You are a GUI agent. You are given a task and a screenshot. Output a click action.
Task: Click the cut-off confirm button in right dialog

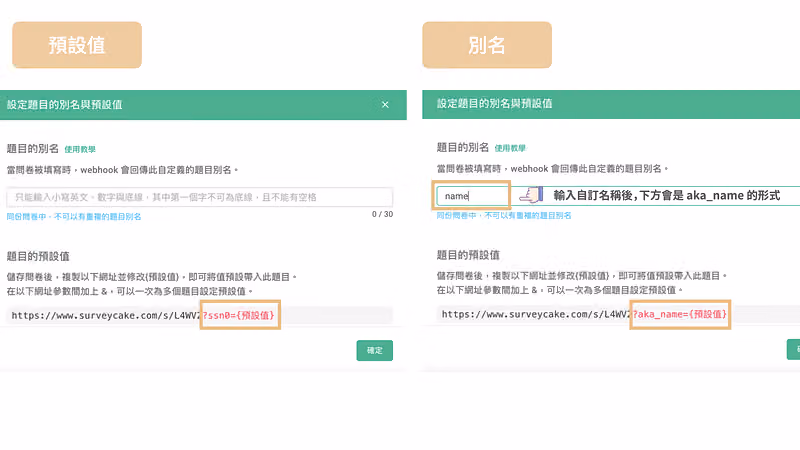pos(793,349)
